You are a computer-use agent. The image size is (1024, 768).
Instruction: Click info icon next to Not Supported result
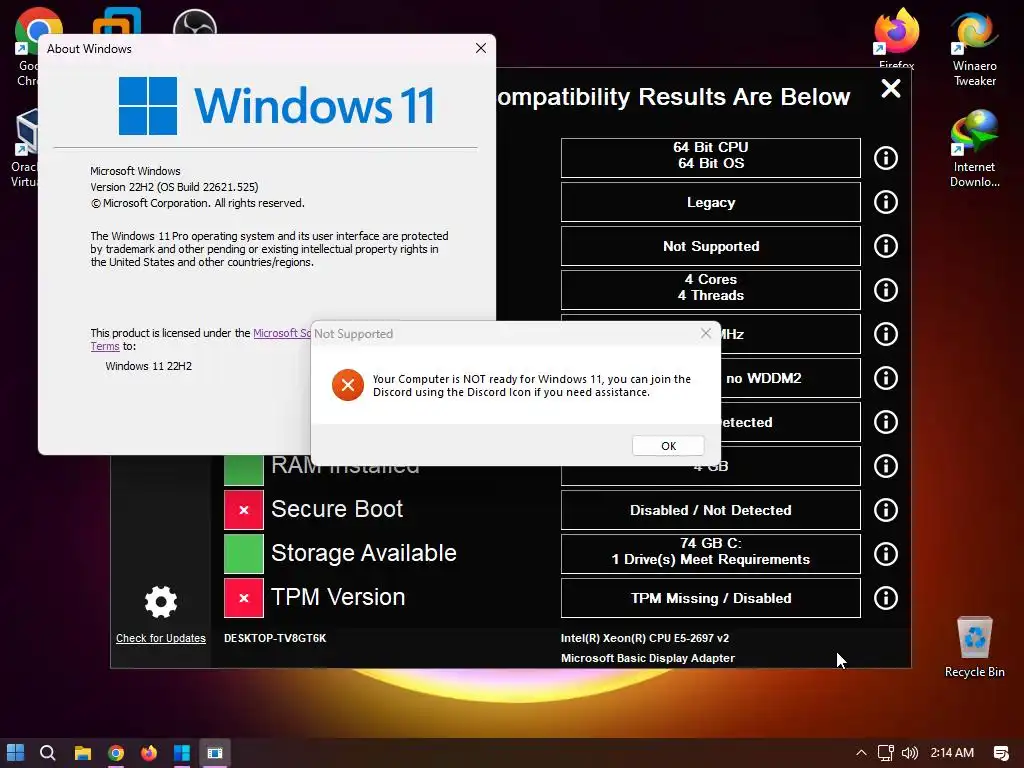886,246
